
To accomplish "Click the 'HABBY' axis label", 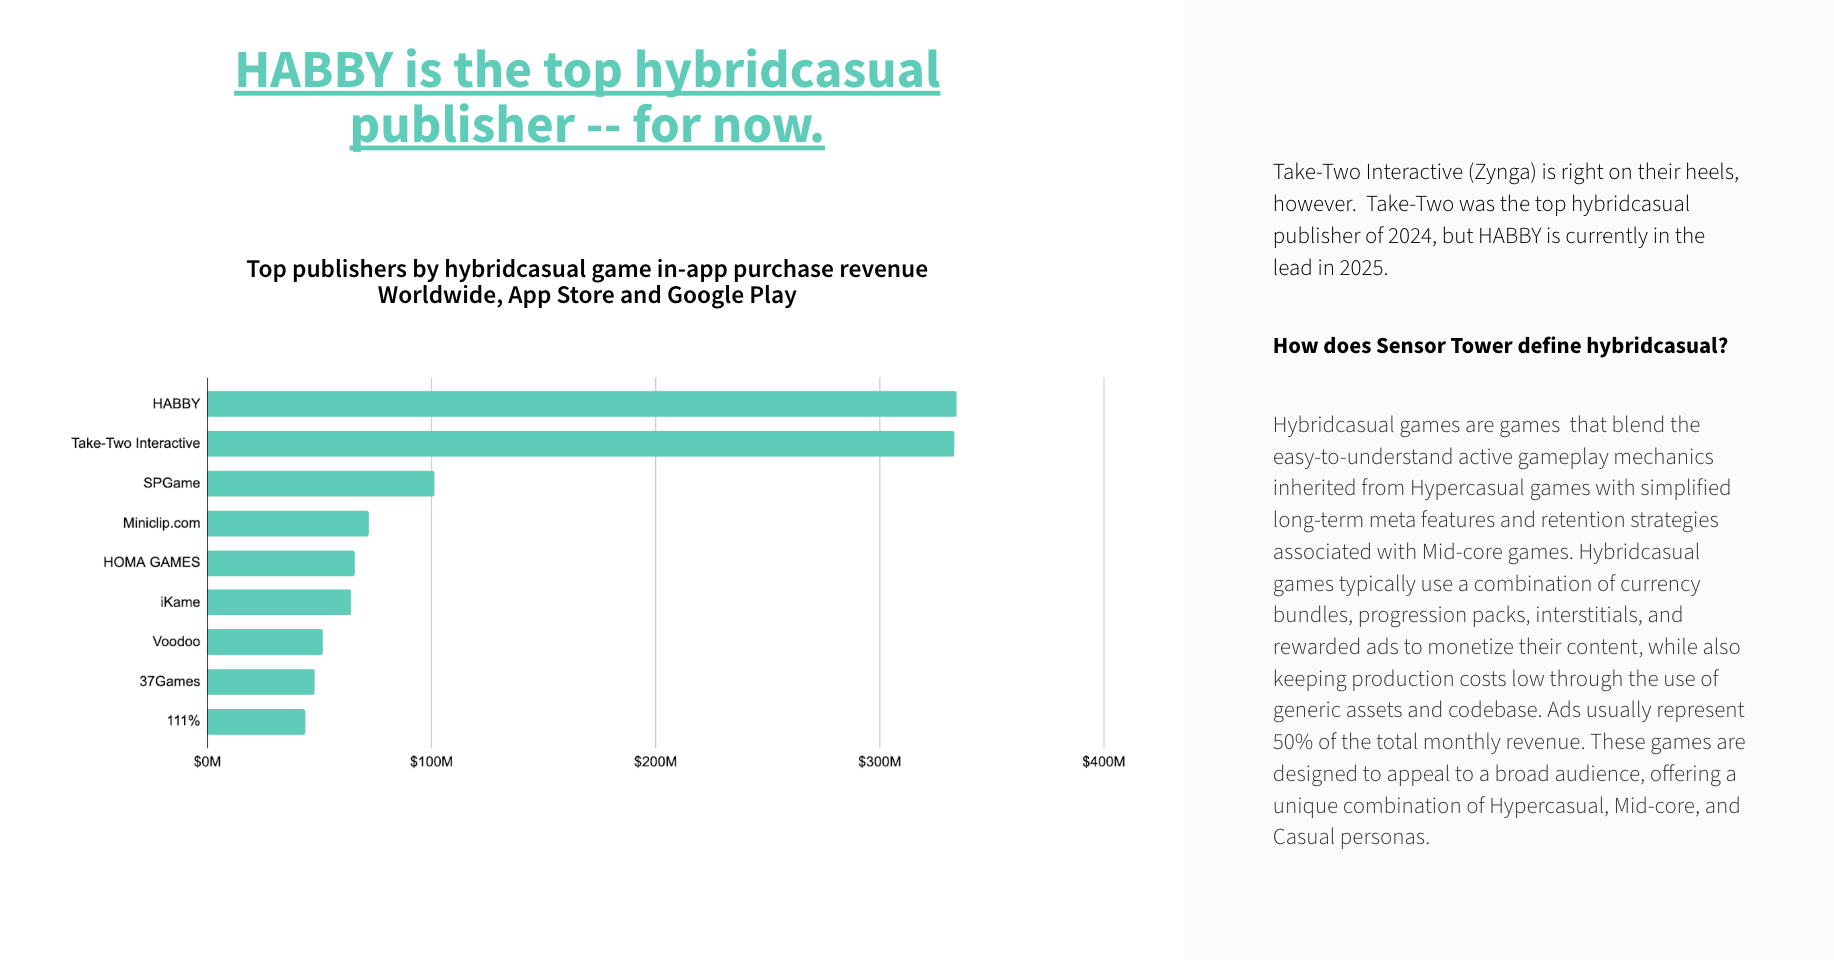I will click(176, 404).
